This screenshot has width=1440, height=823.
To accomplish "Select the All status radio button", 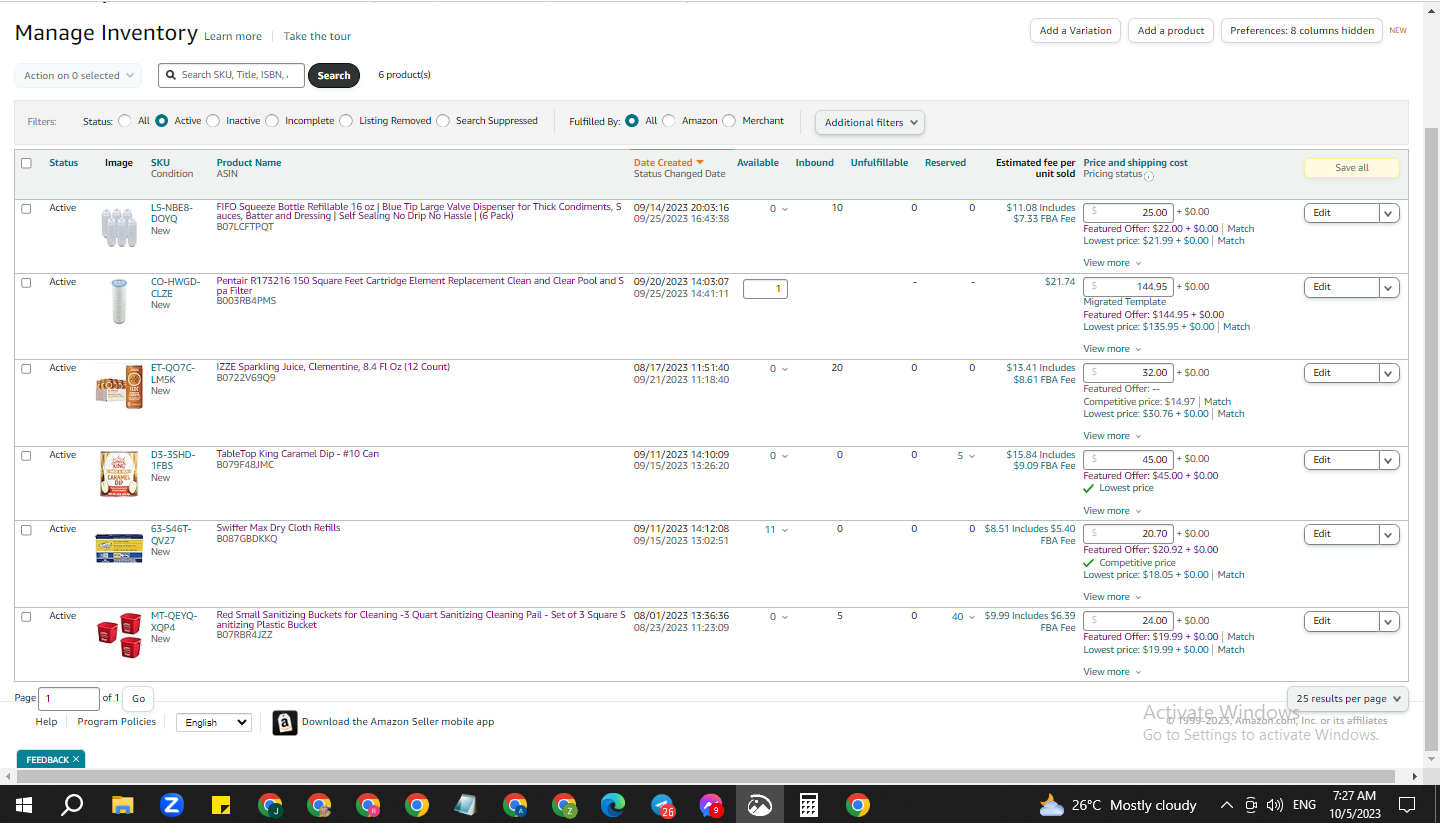I will pyautogui.click(x=125, y=121).
